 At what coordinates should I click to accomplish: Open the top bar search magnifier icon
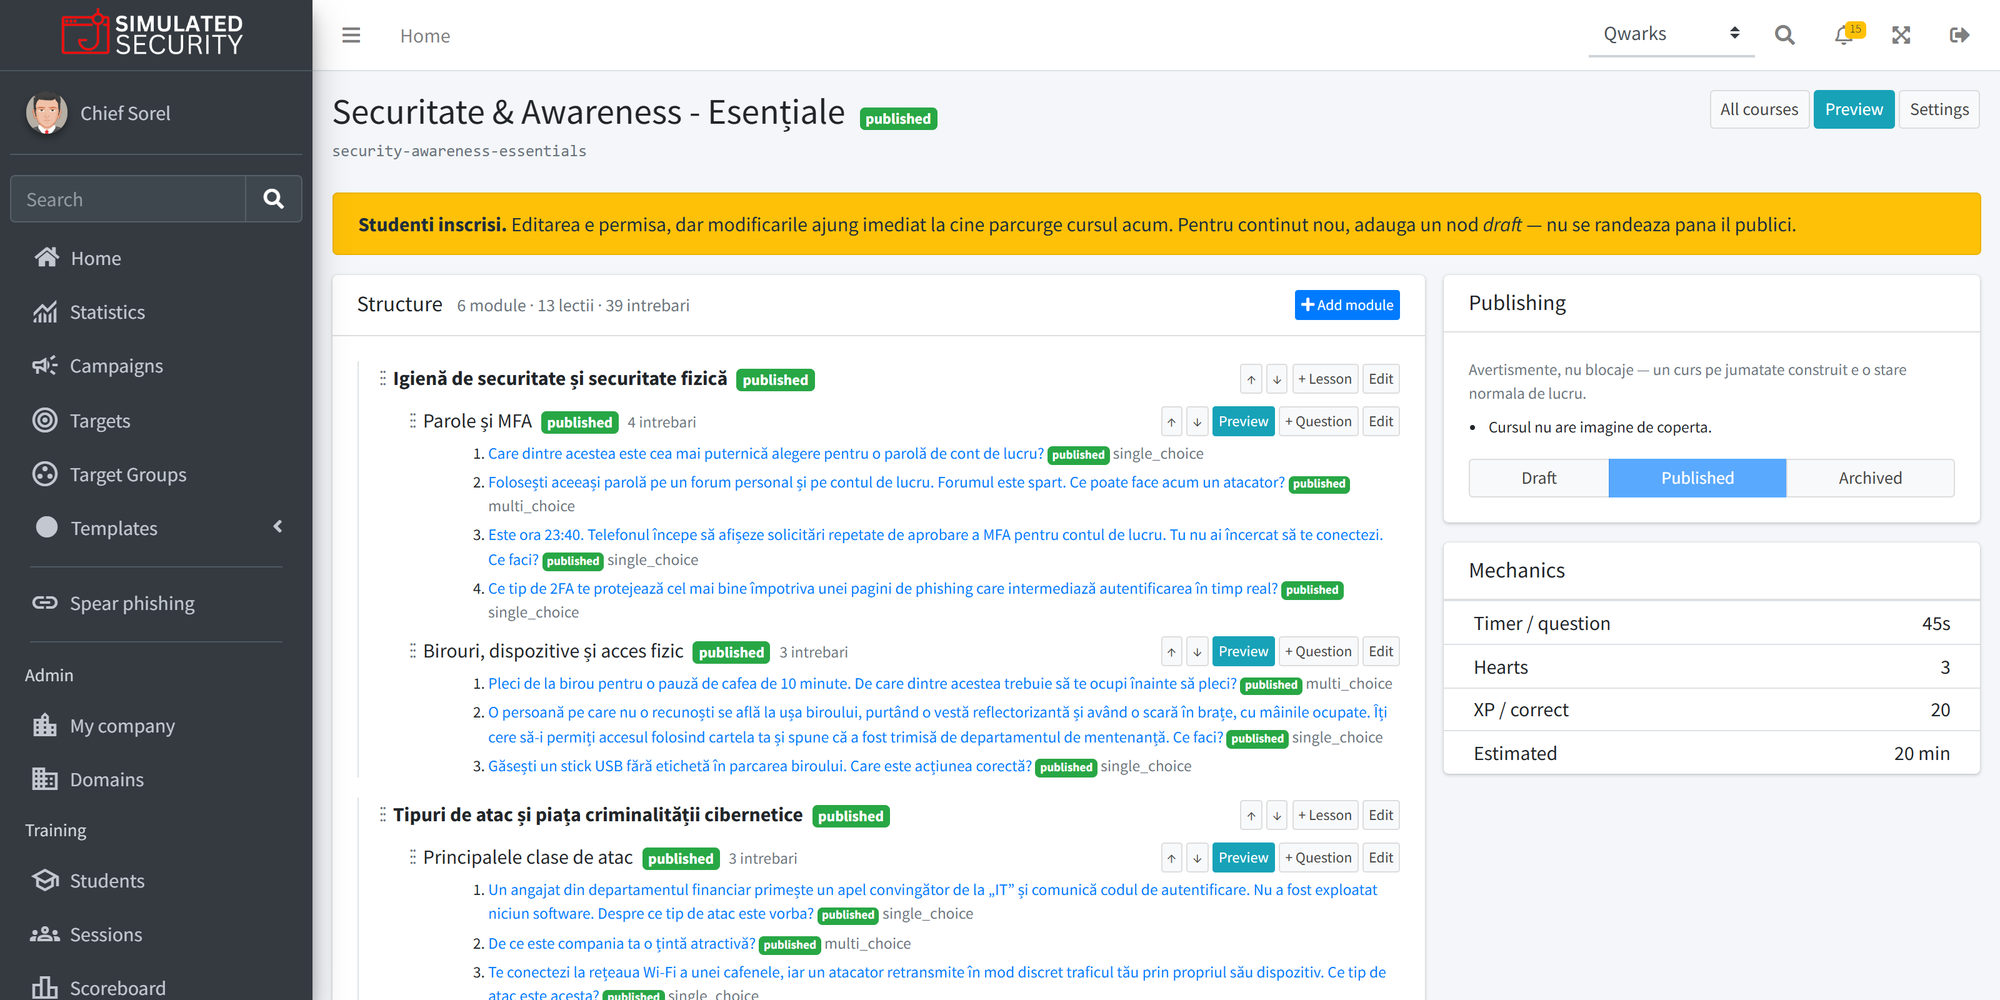coord(1784,35)
